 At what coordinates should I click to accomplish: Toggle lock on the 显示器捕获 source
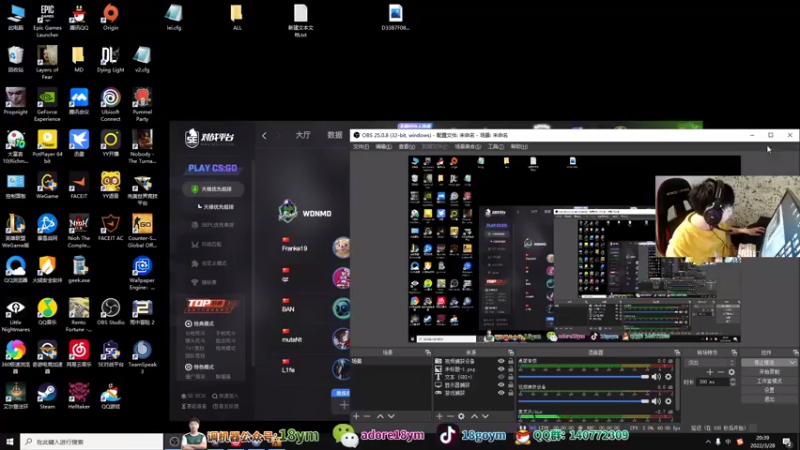(x=511, y=385)
